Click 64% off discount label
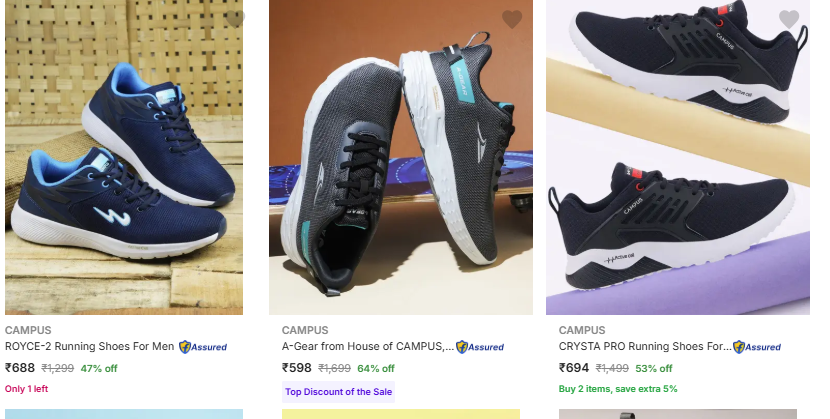Viewport: 830px width, 419px height. pyautogui.click(x=376, y=368)
